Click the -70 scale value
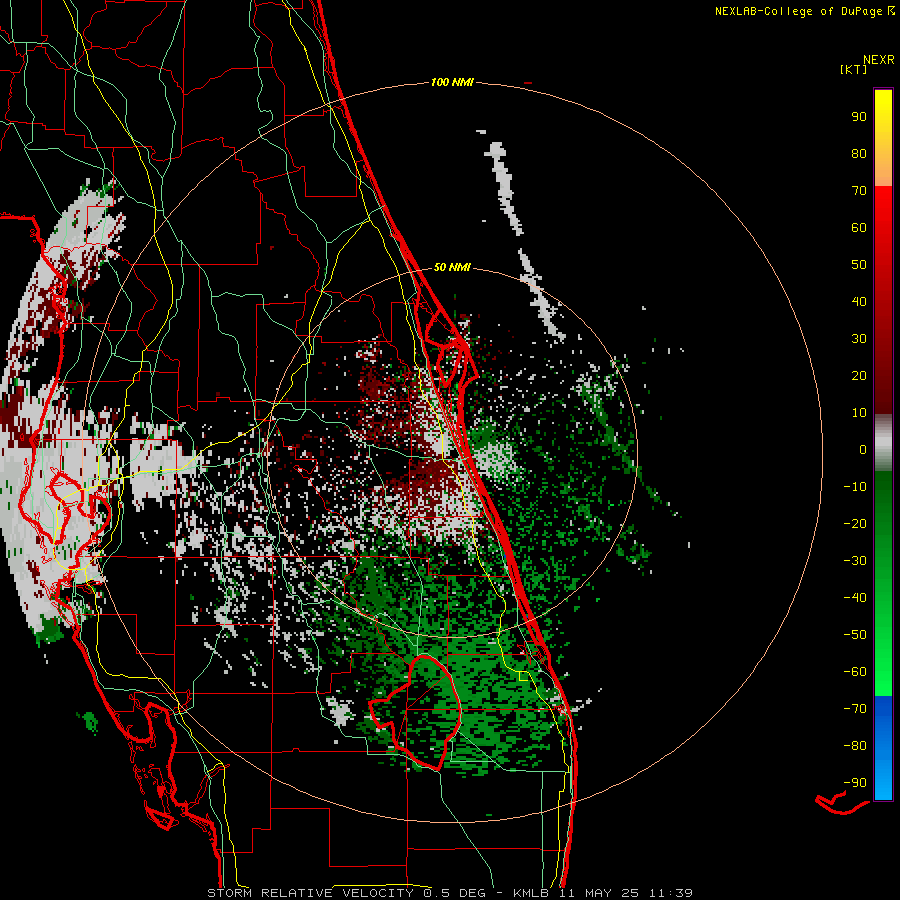 tap(855, 709)
